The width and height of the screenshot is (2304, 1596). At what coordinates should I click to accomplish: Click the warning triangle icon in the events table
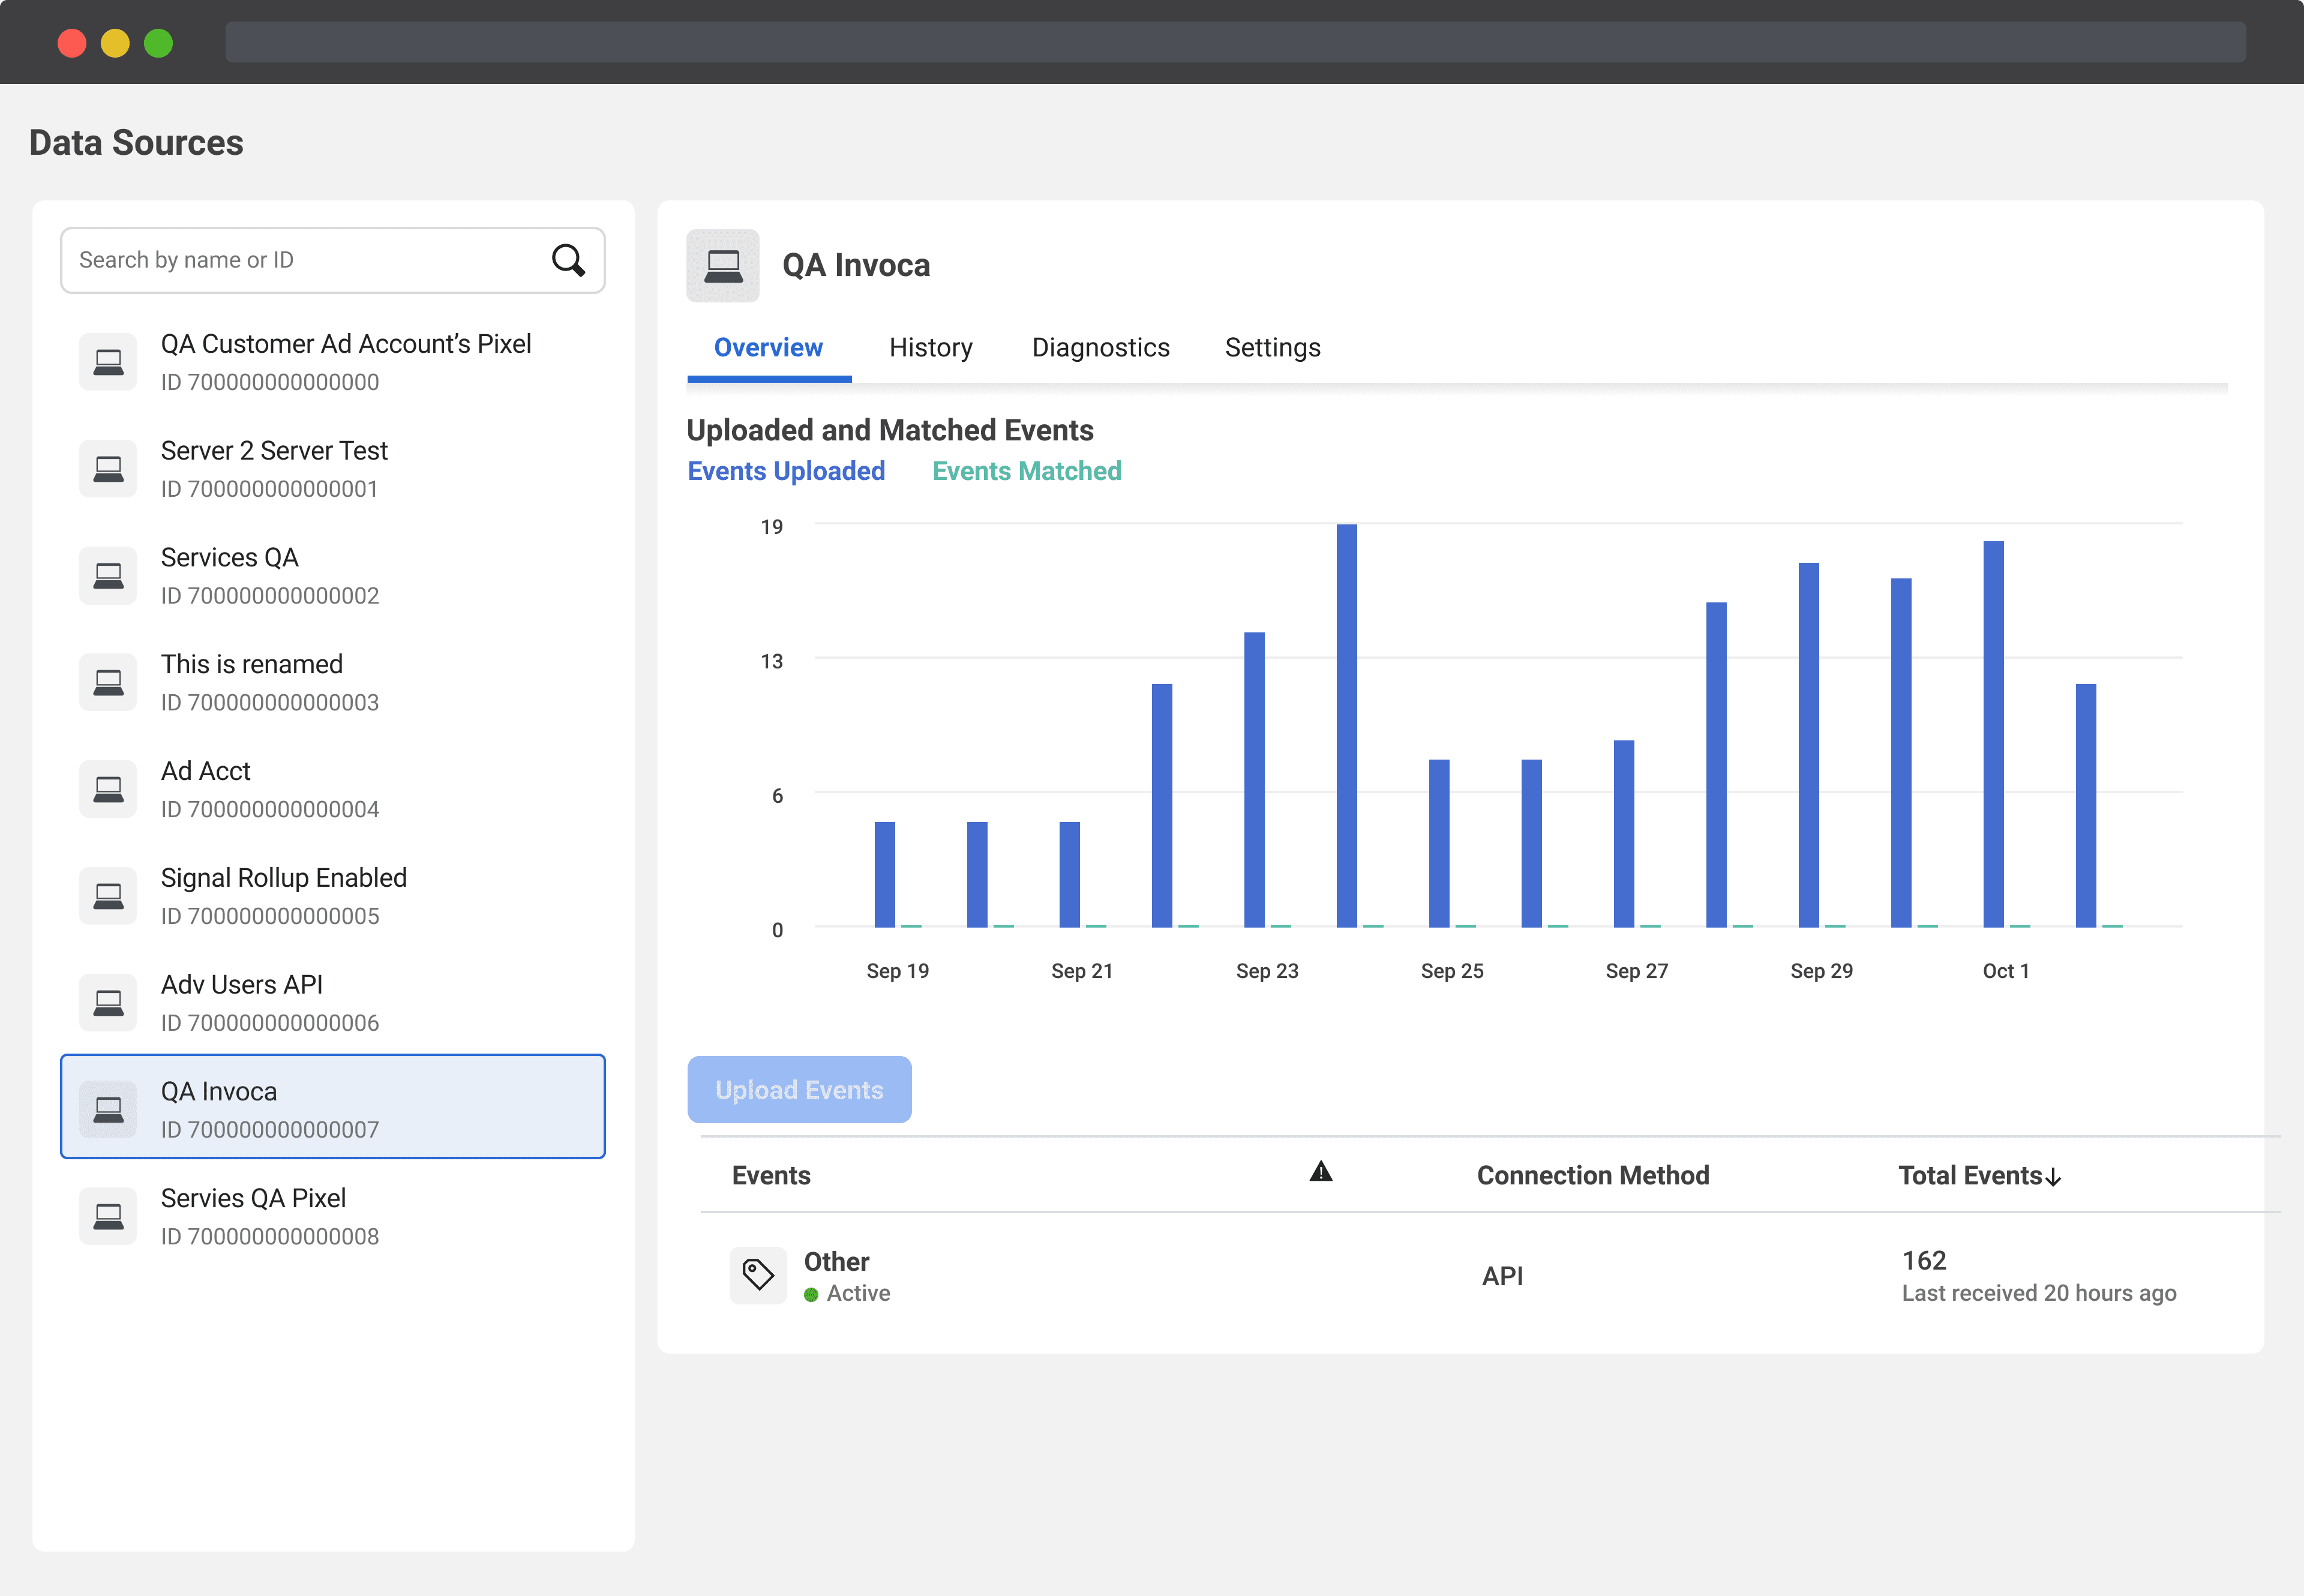point(1320,1172)
